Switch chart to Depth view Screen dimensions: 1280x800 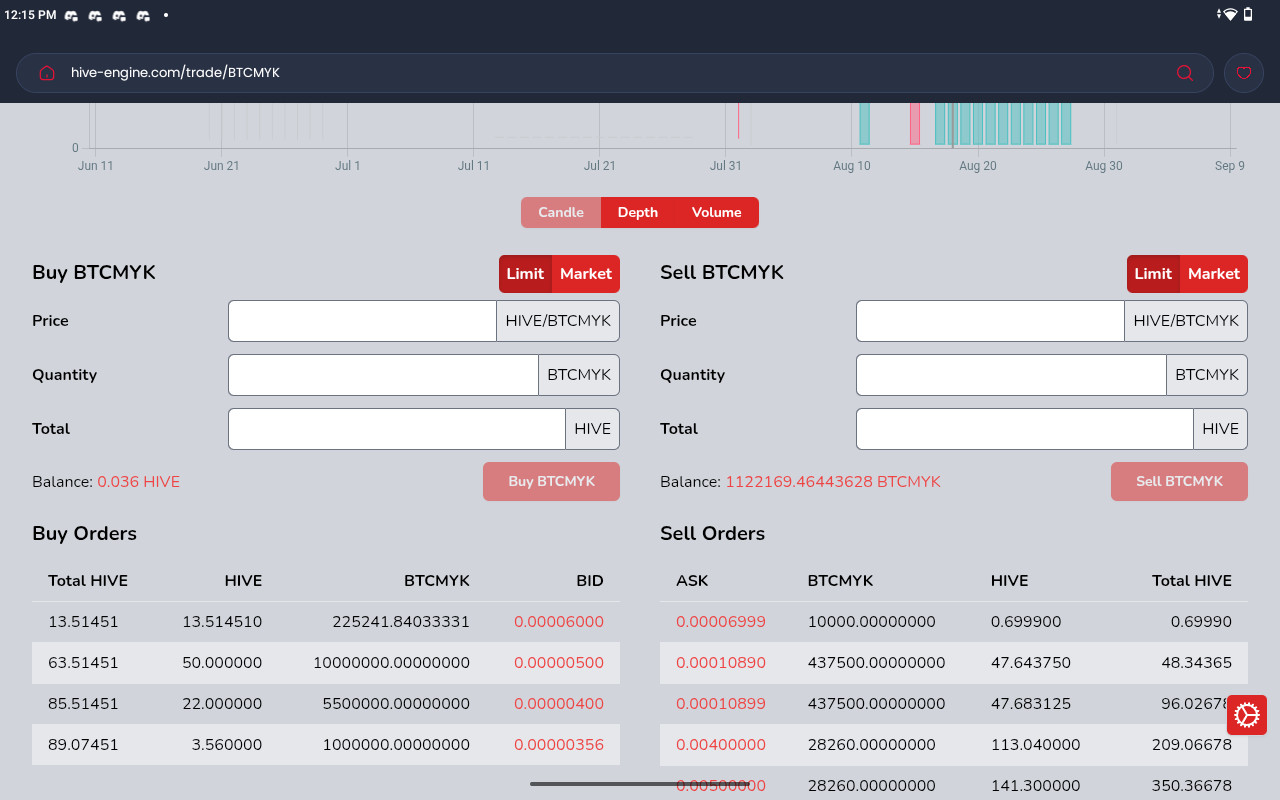point(637,212)
